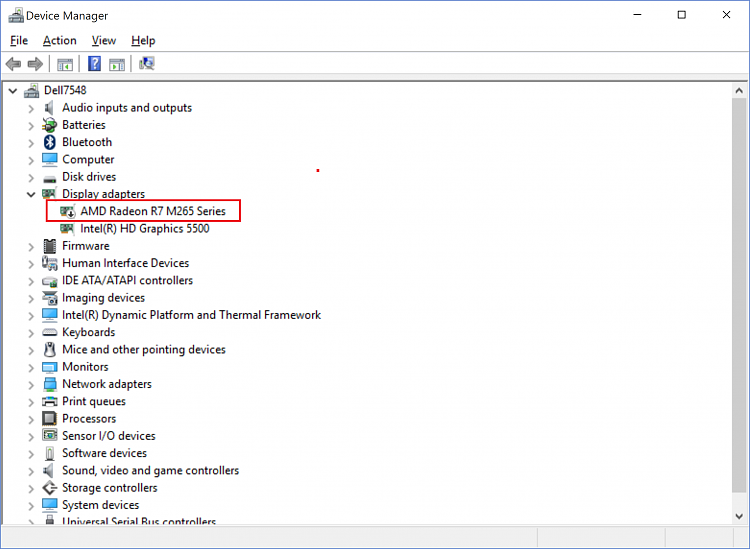Viewport: 750px width, 549px height.
Task: Click the Batteries icon
Action: point(49,125)
